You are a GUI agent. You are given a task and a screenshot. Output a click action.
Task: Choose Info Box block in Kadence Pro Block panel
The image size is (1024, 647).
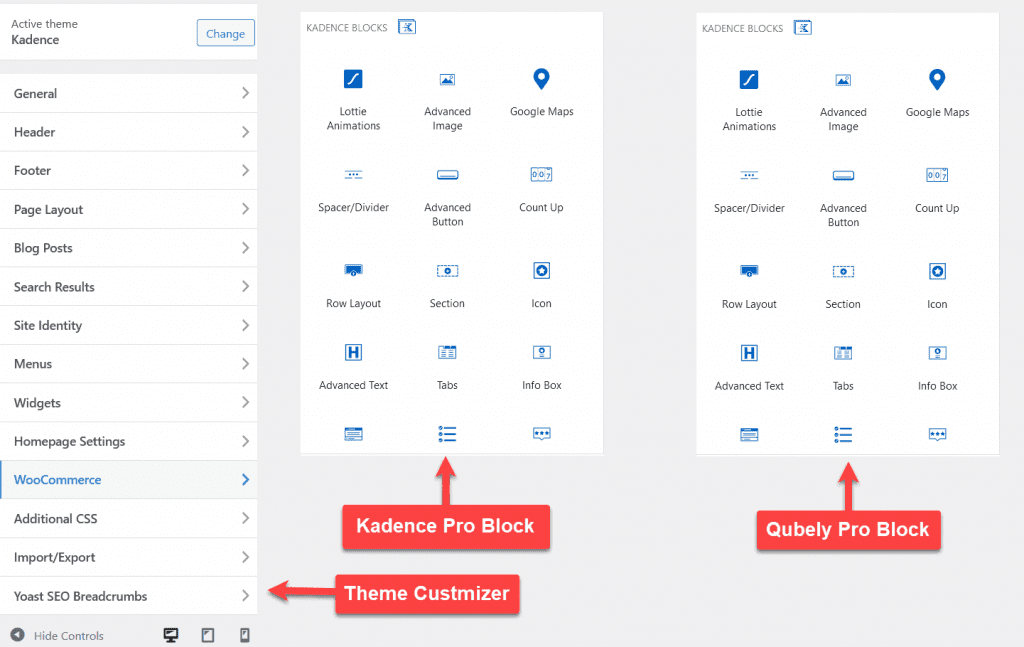coord(541,366)
